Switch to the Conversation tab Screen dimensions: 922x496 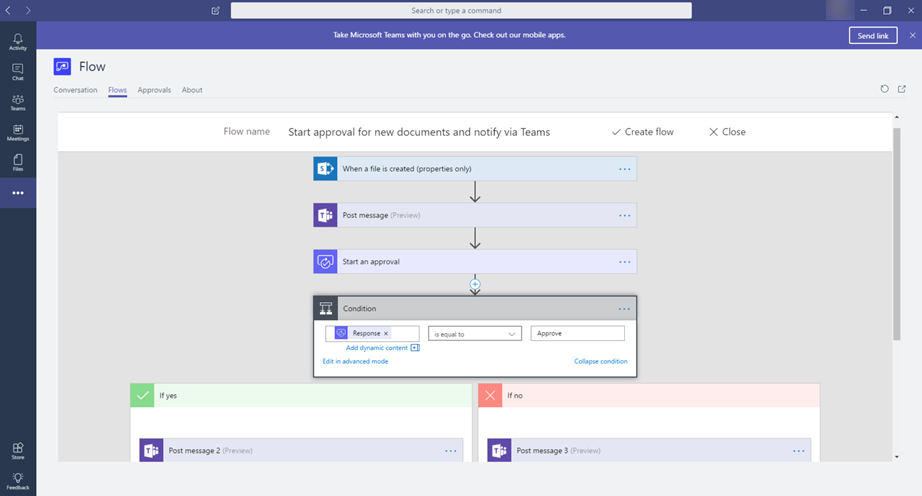(75, 90)
